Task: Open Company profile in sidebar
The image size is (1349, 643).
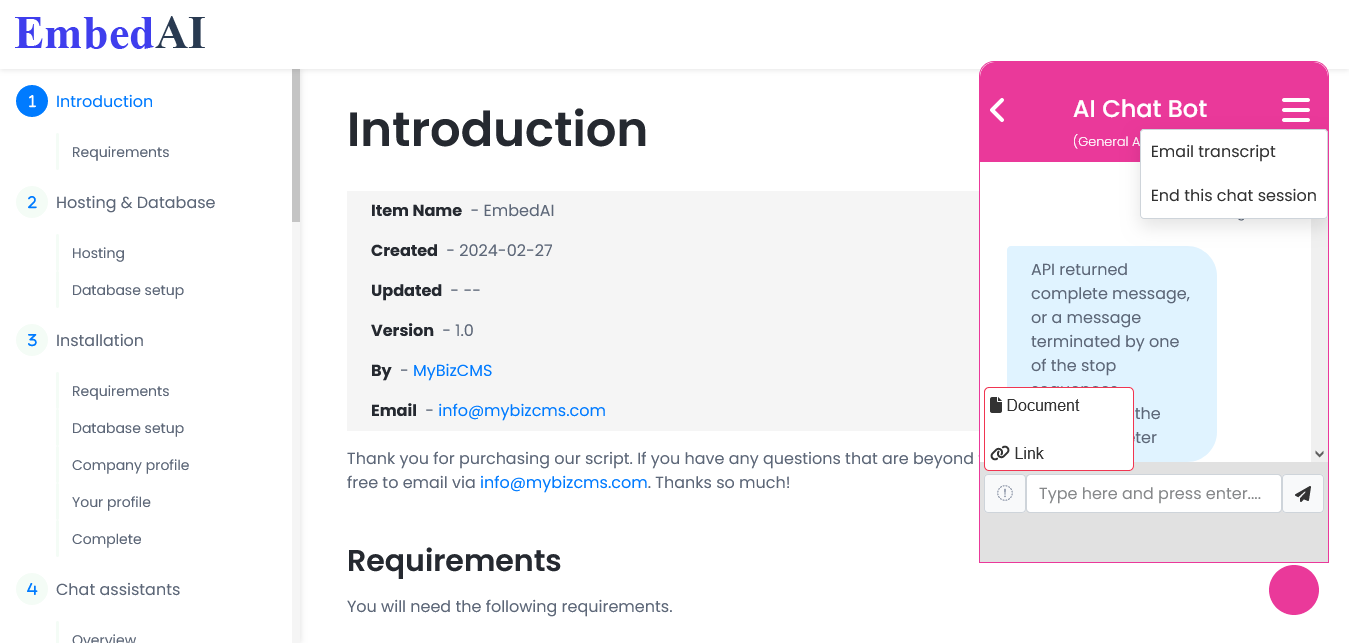Action: click(130, 465)
